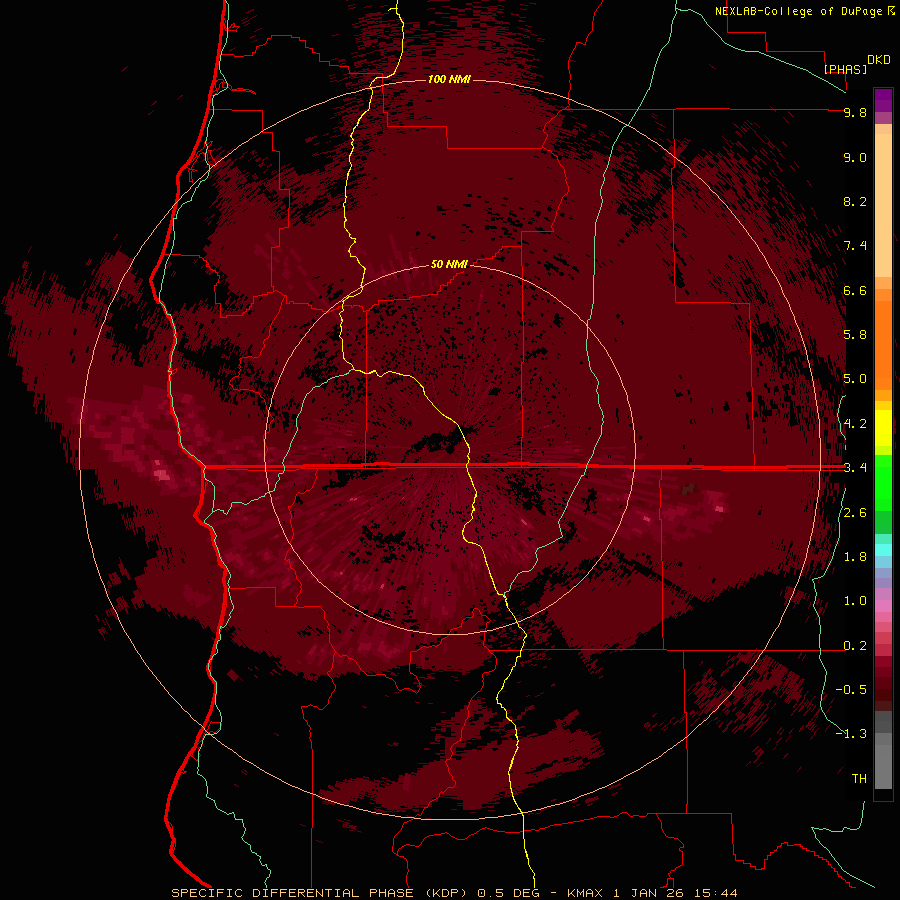Click the [PHAS] label above the color scale

tap(845, 69)
